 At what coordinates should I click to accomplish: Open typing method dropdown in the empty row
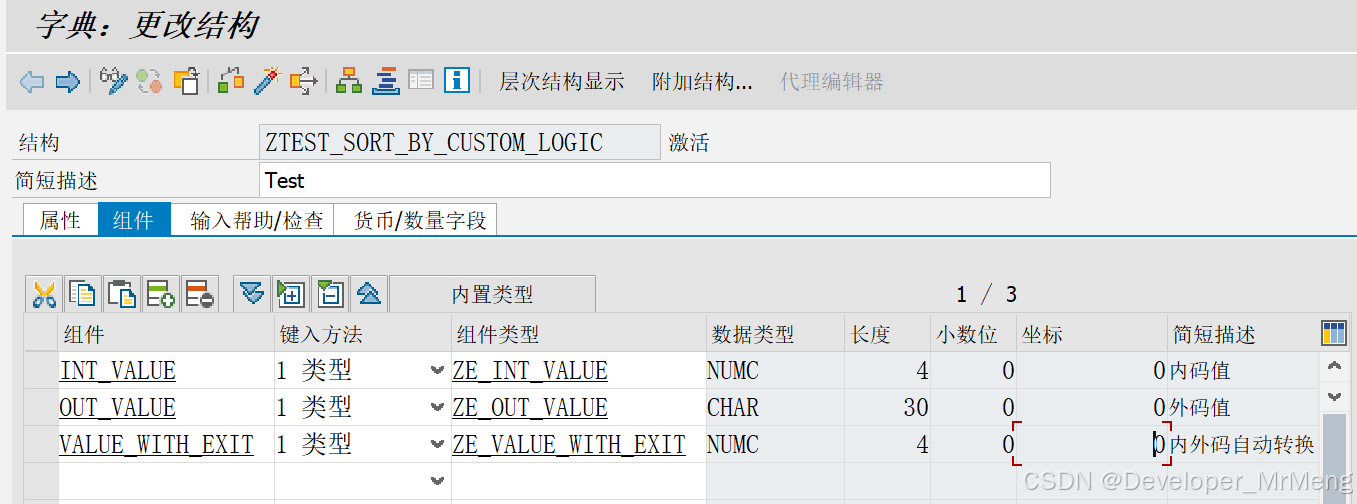(x=437, y=481)
